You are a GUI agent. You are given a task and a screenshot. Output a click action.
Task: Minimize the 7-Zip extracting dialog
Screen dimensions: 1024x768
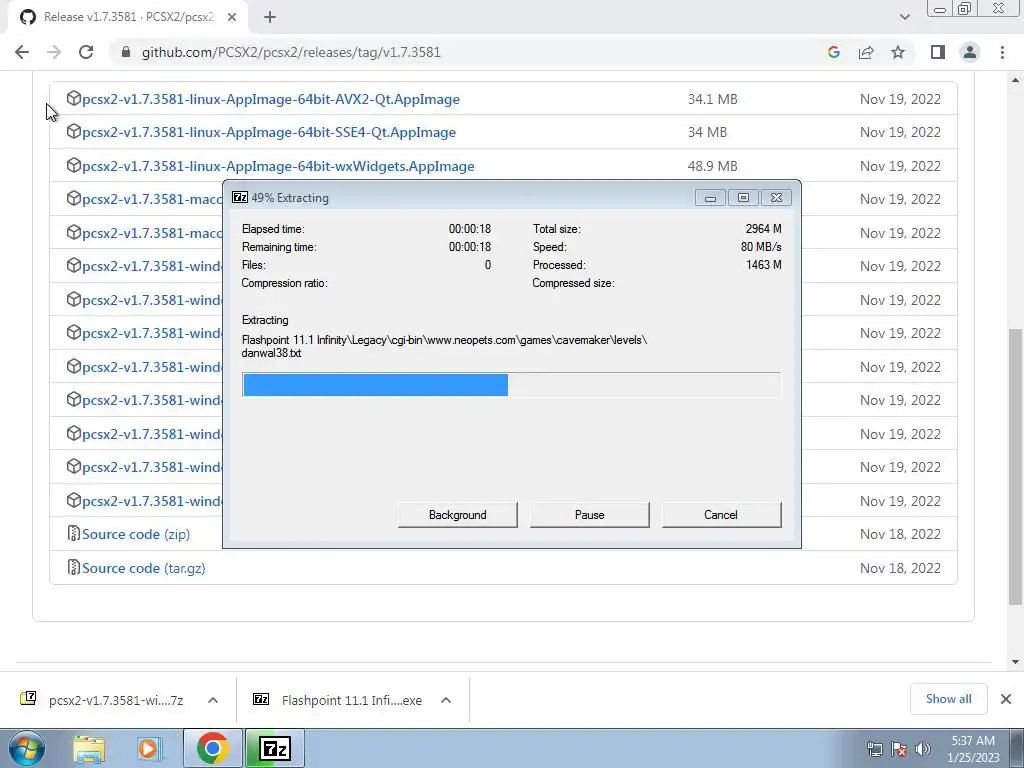[x=711, y=198]
